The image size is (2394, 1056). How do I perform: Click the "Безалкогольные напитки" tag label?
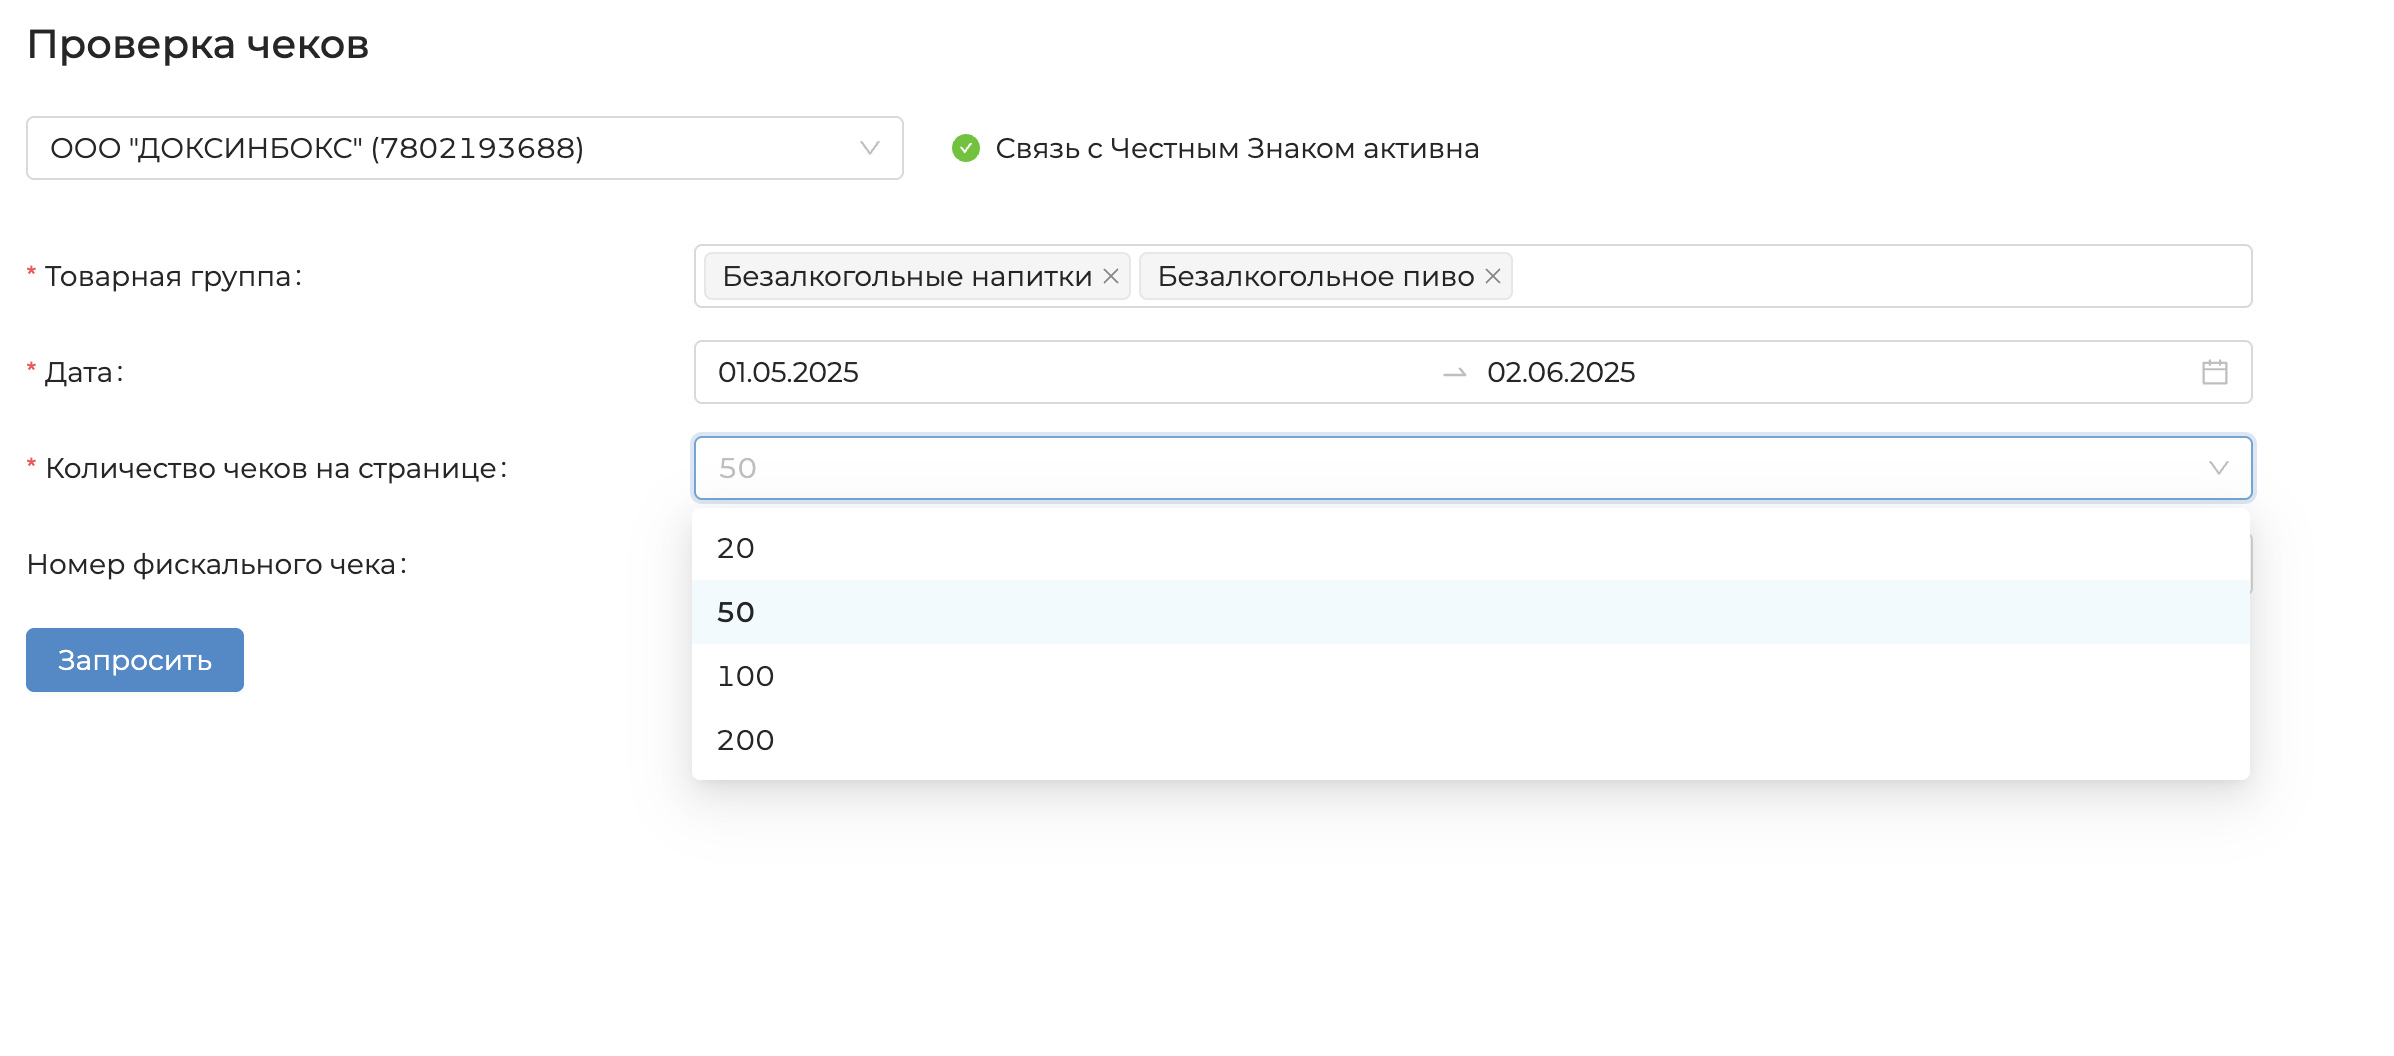(x=906, y=276)
